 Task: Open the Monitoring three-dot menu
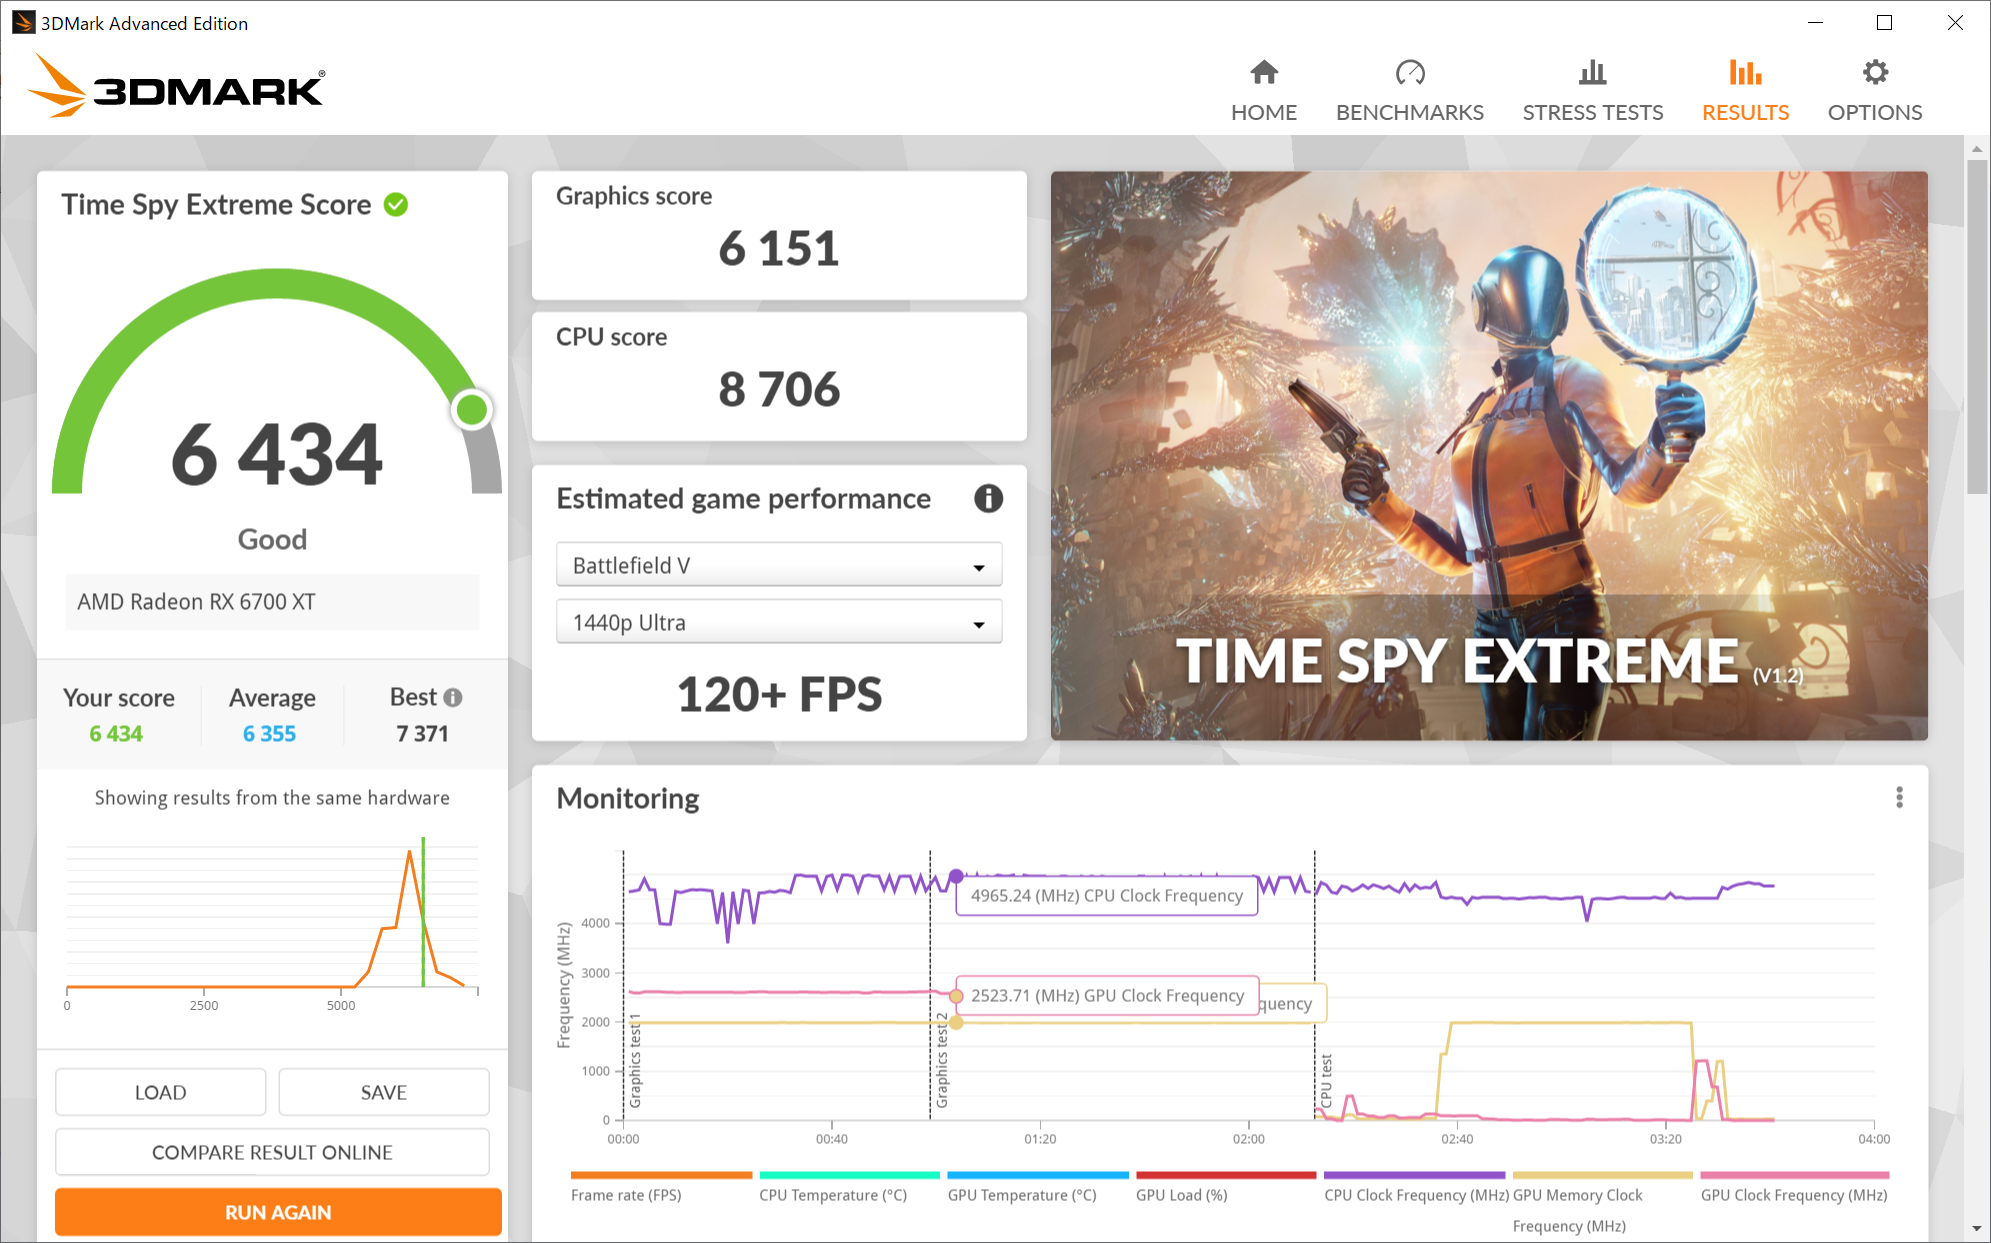(1899, 797)
